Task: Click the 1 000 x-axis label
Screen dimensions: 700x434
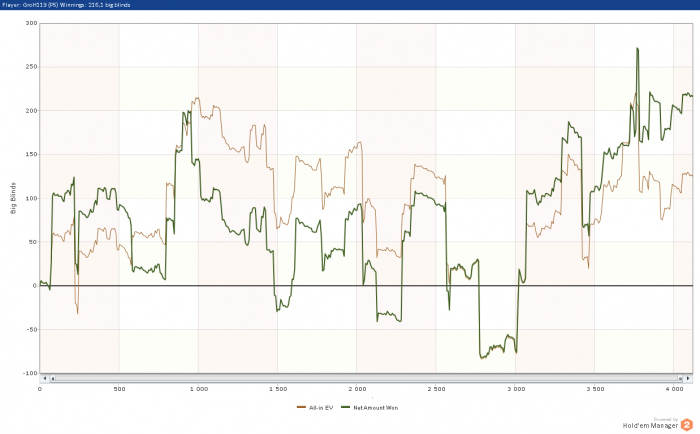Action: [x=199, y=389]
